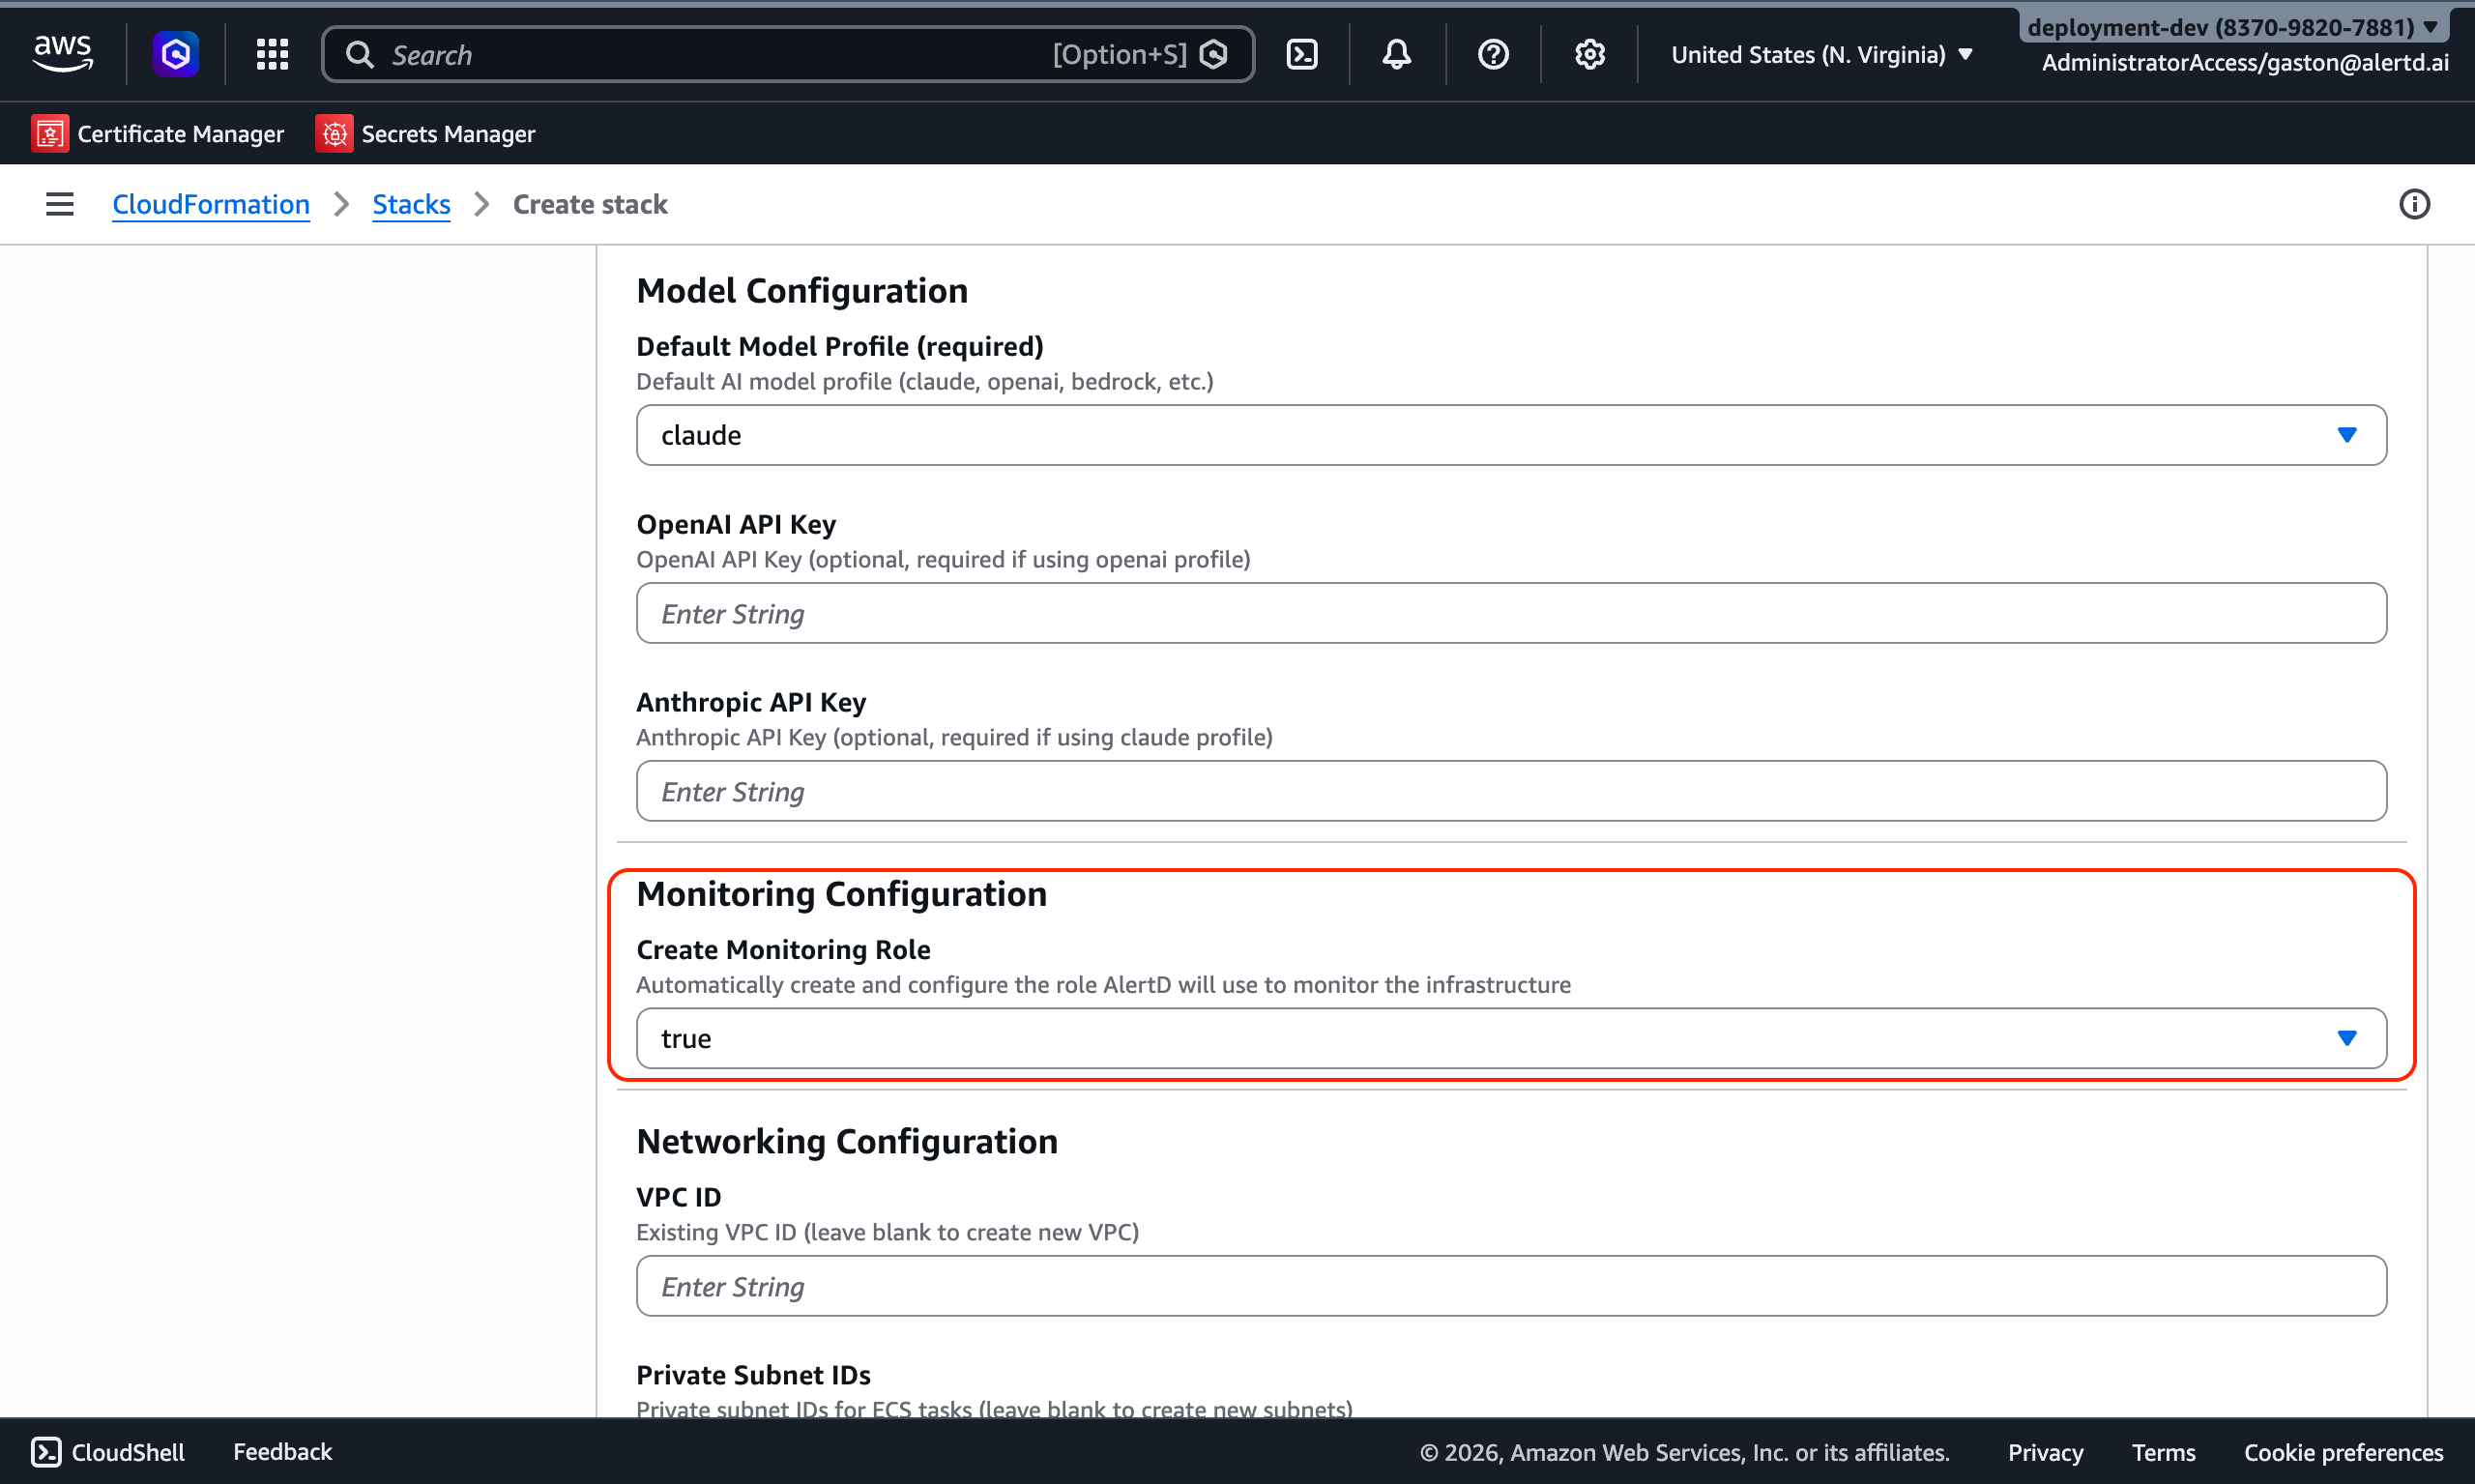Screen dimensions: 2475x1484
Task: Open Cookie preferences in footer
Action: [x=2343, y=1452]
